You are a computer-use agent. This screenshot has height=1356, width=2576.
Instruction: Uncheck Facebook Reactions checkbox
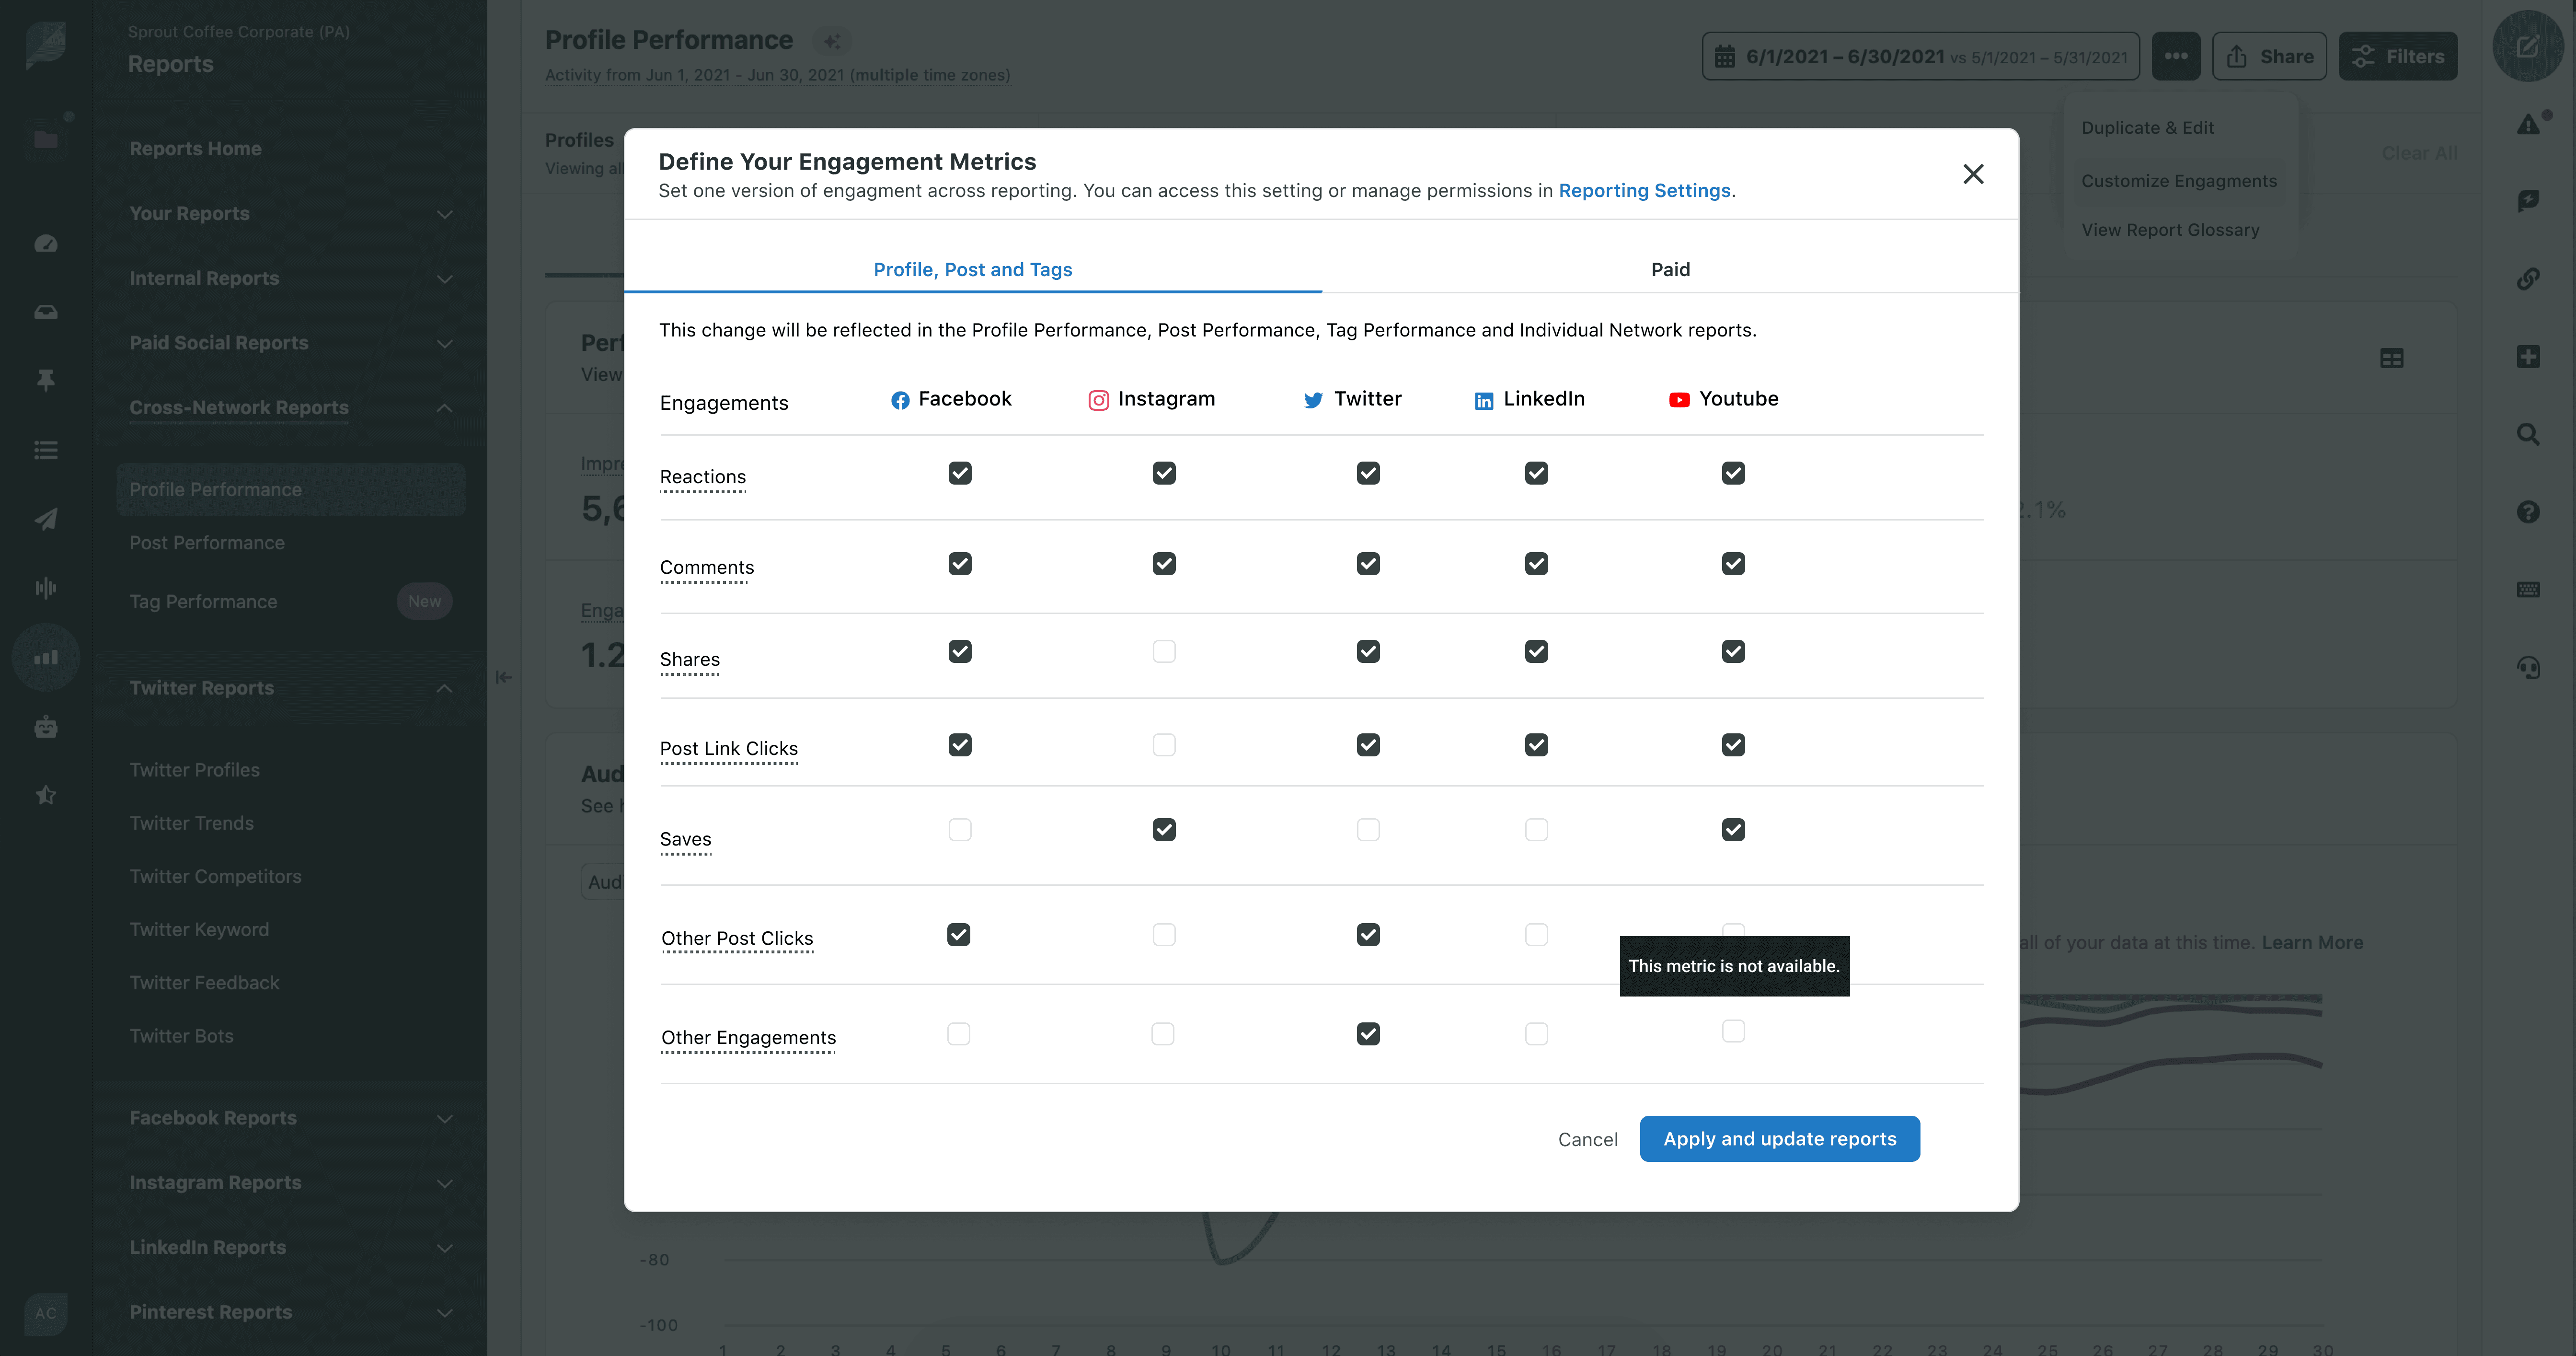(x=959, y=473)
